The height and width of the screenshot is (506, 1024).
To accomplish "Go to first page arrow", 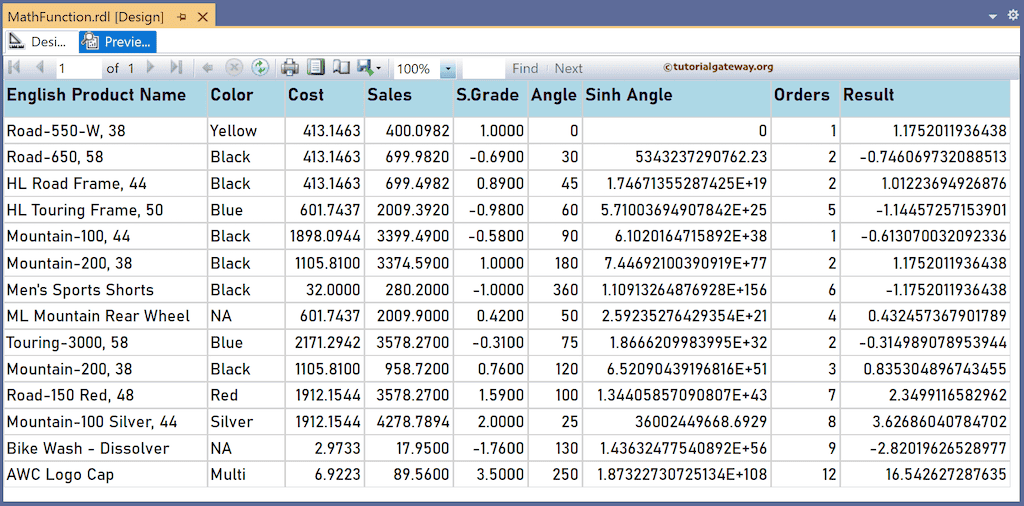I will [x=14, y=68].
